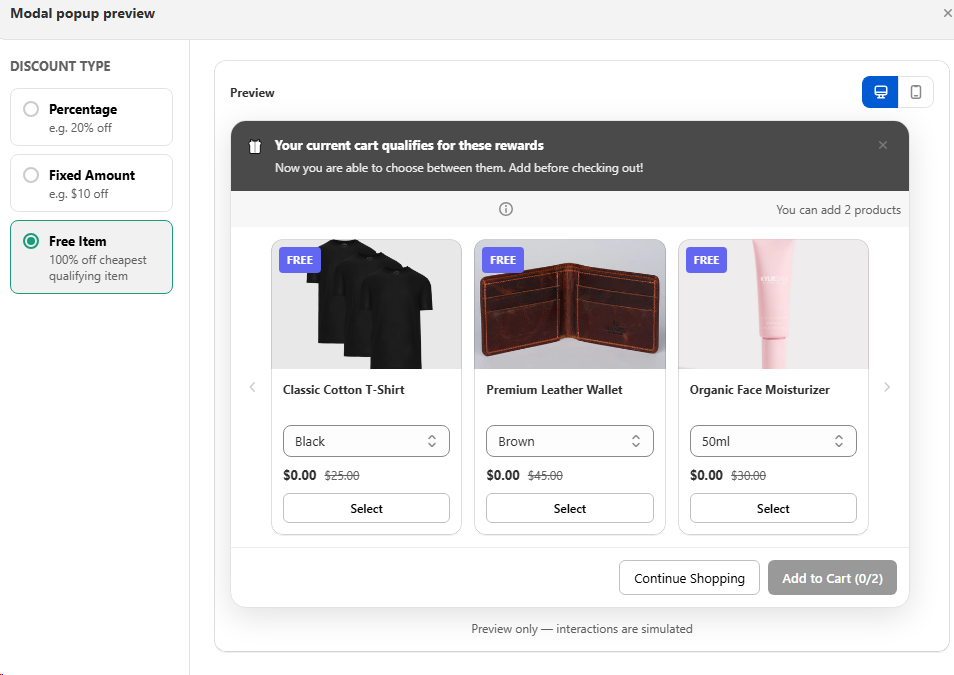Click the struck-through $25.00 price
This screenshot has height=675, width=954.
pos(342,475)
